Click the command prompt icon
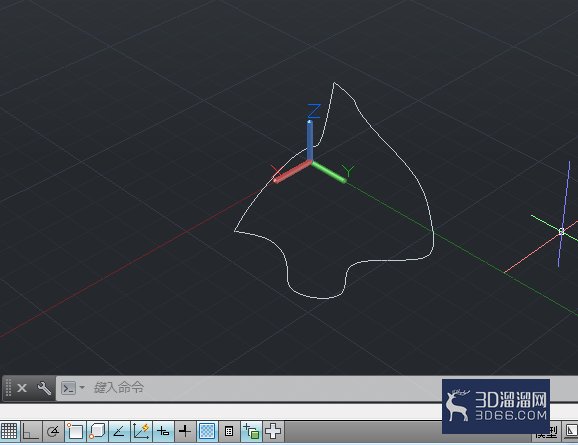 click(68, 388)
